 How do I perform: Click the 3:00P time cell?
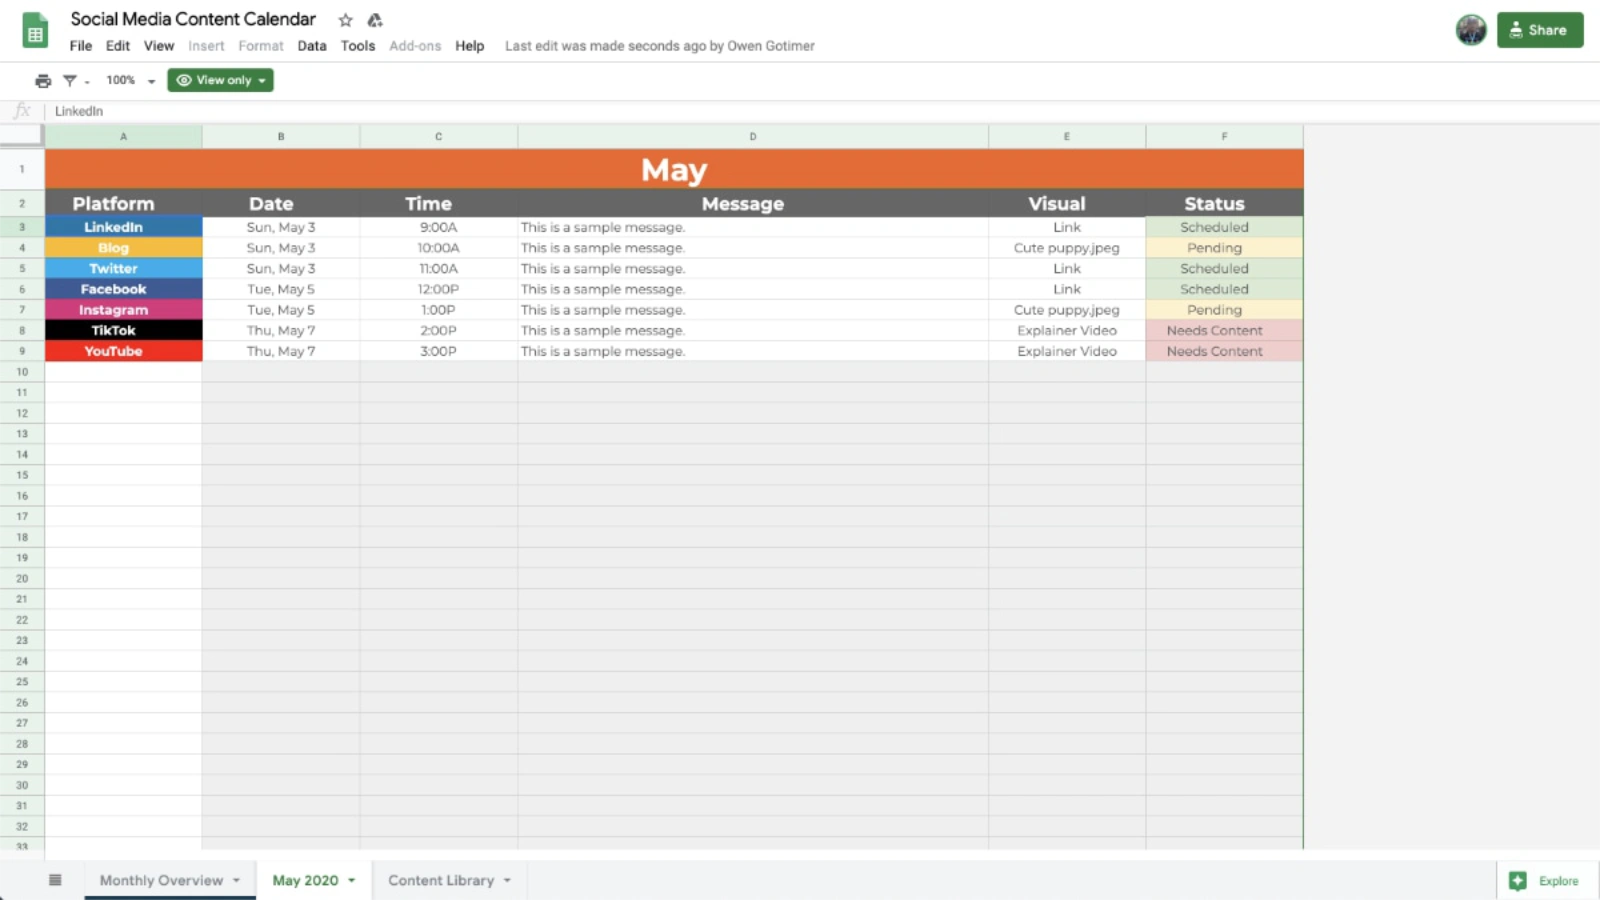click(x=439, y=351)
